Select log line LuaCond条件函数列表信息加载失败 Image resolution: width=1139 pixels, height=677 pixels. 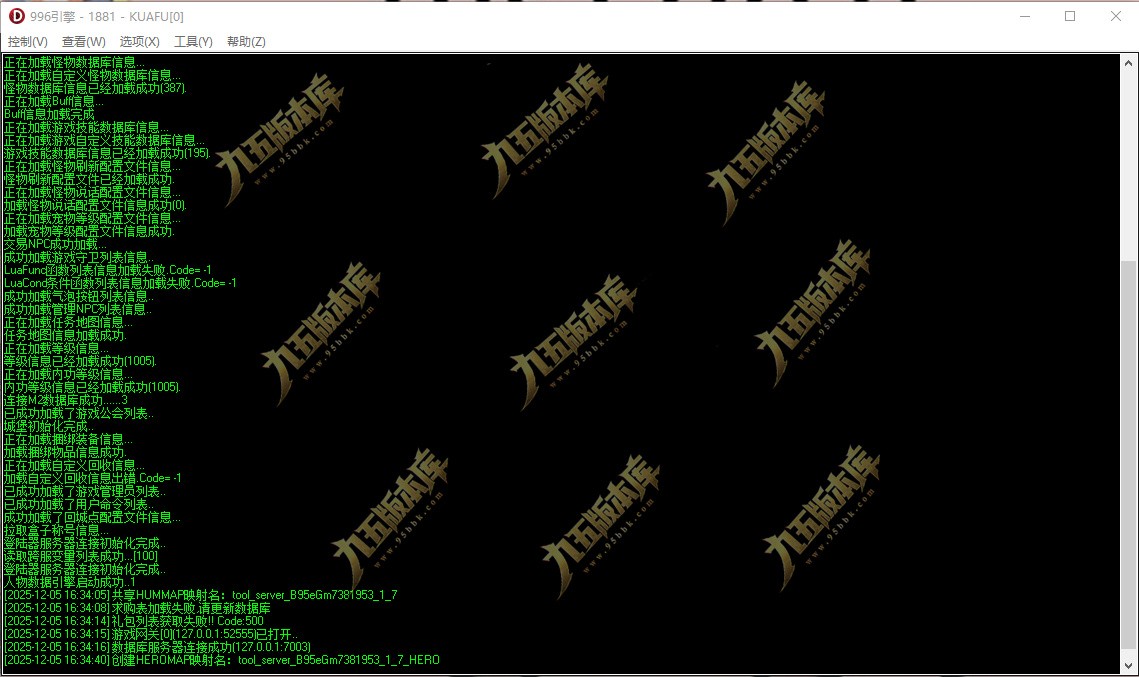coord(120,283)
